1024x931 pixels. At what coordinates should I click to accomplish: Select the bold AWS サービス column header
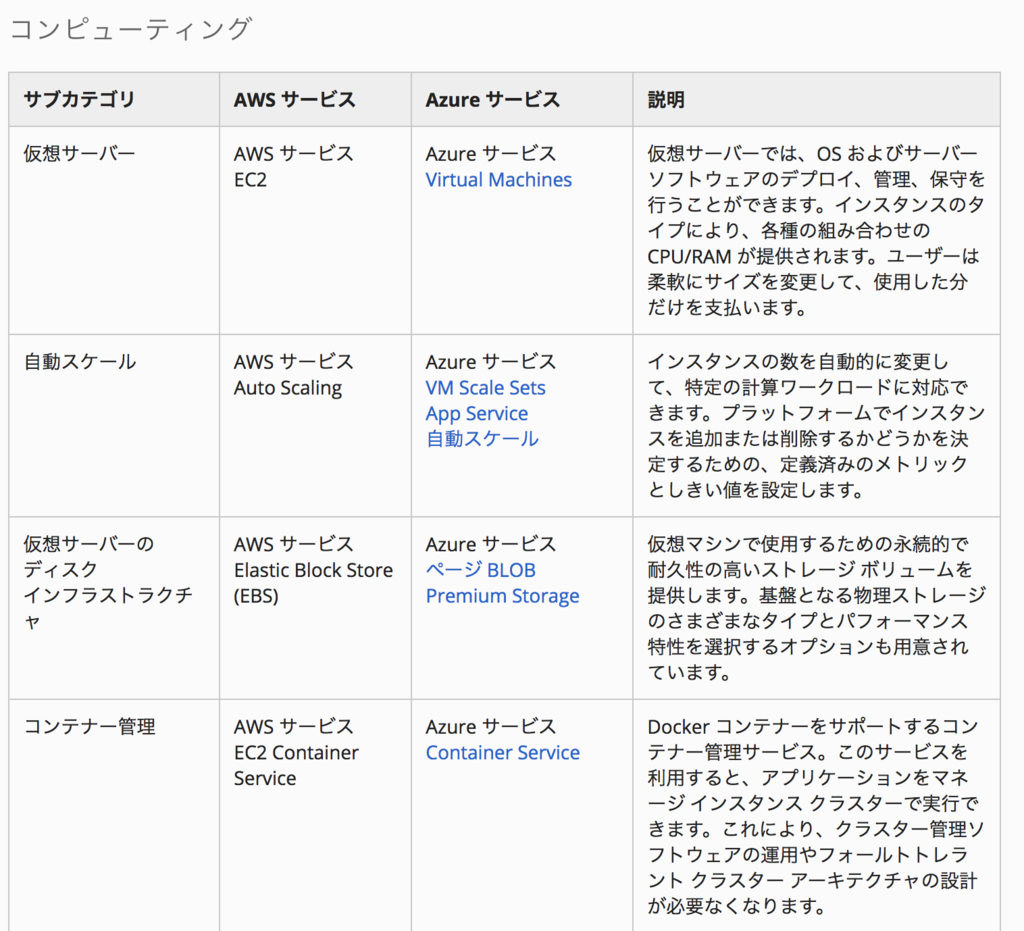294,100
